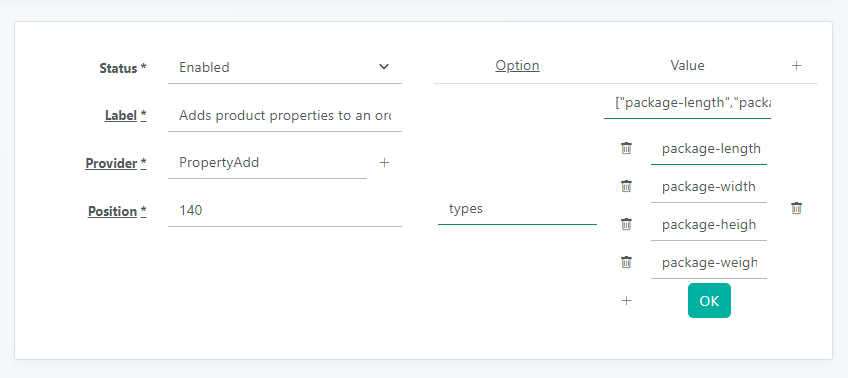
Task: Delete the package-length entry
Action: [626, 148]
